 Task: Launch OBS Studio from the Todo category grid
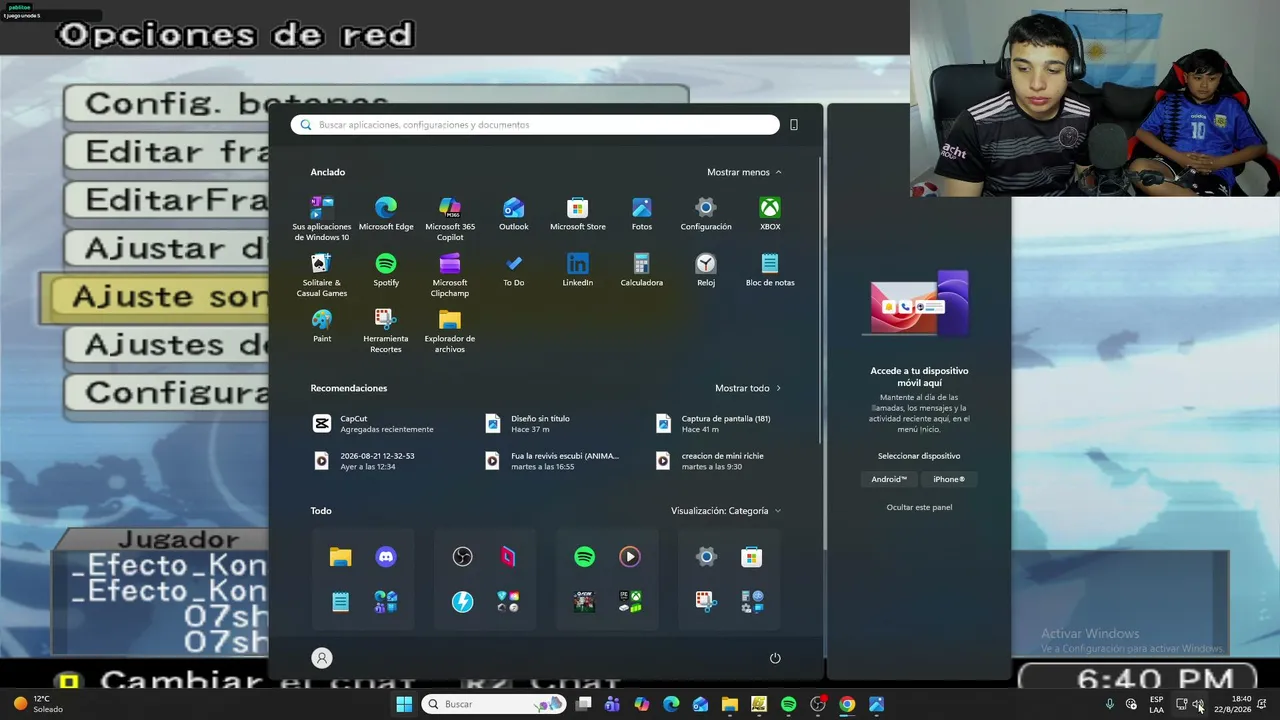[462, 557]
